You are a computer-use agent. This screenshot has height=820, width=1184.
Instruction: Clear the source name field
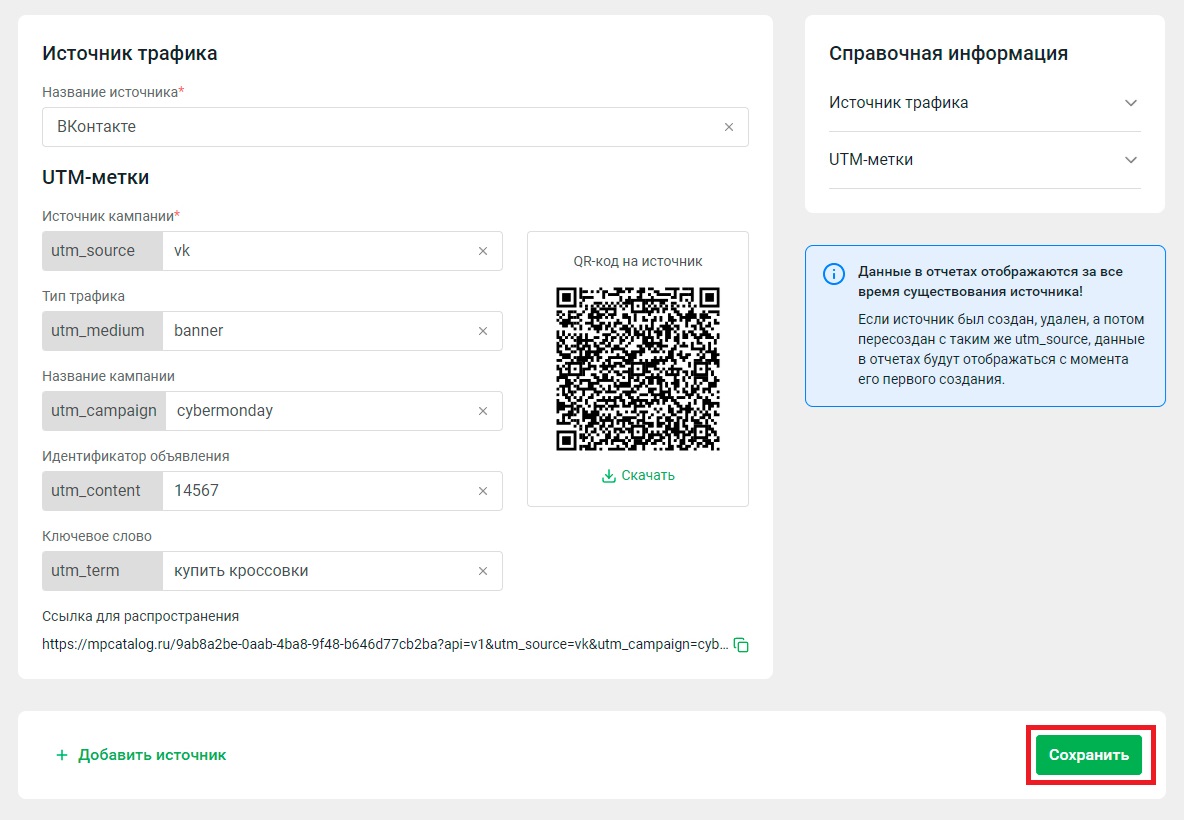[728, 127]
